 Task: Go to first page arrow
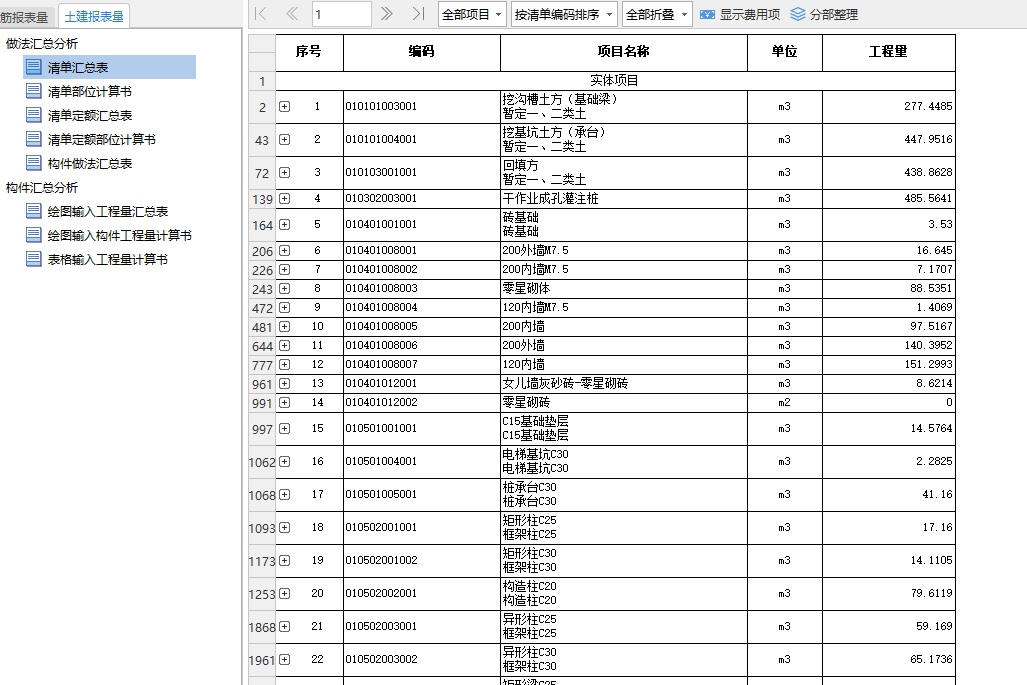pyautogui.click(x=261, y=14)
